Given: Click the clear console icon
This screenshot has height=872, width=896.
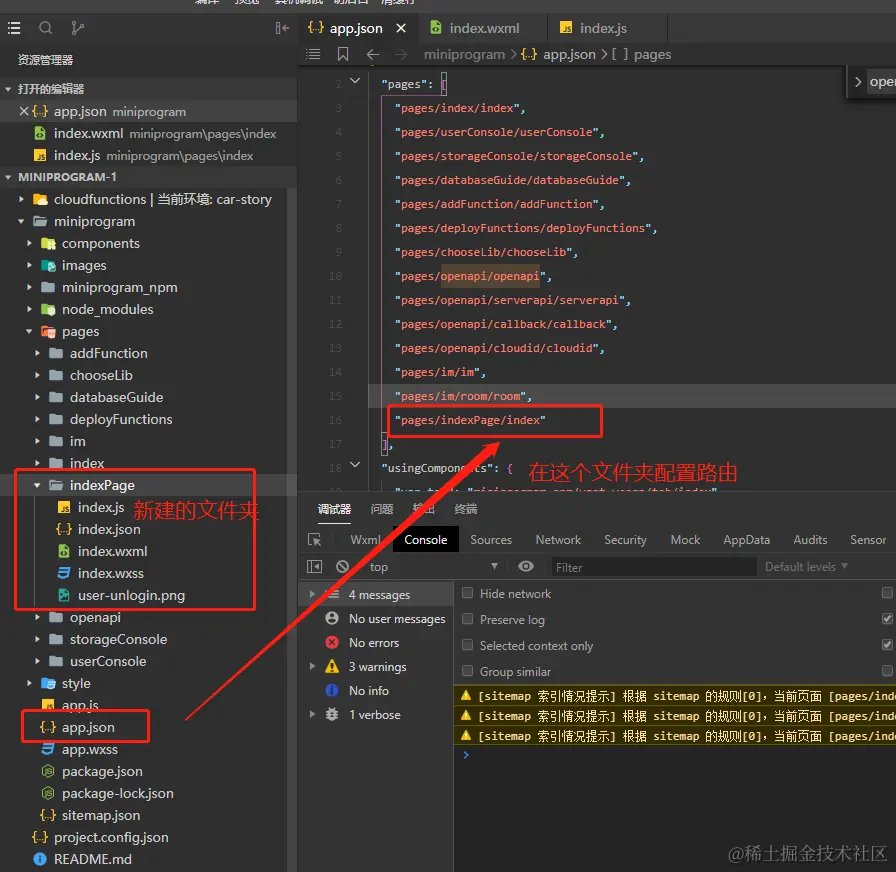Looking at the screenshot, I should click(342, 567).
